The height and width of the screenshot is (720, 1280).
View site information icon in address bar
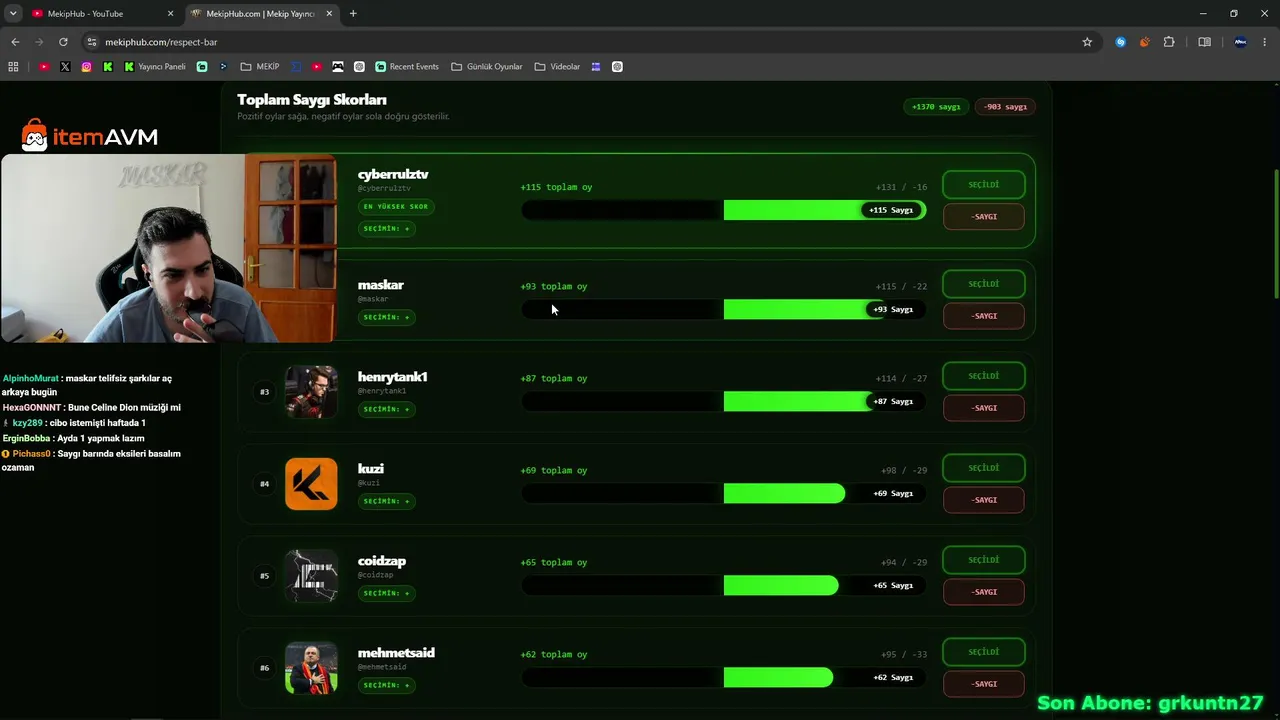coord(92,42)
